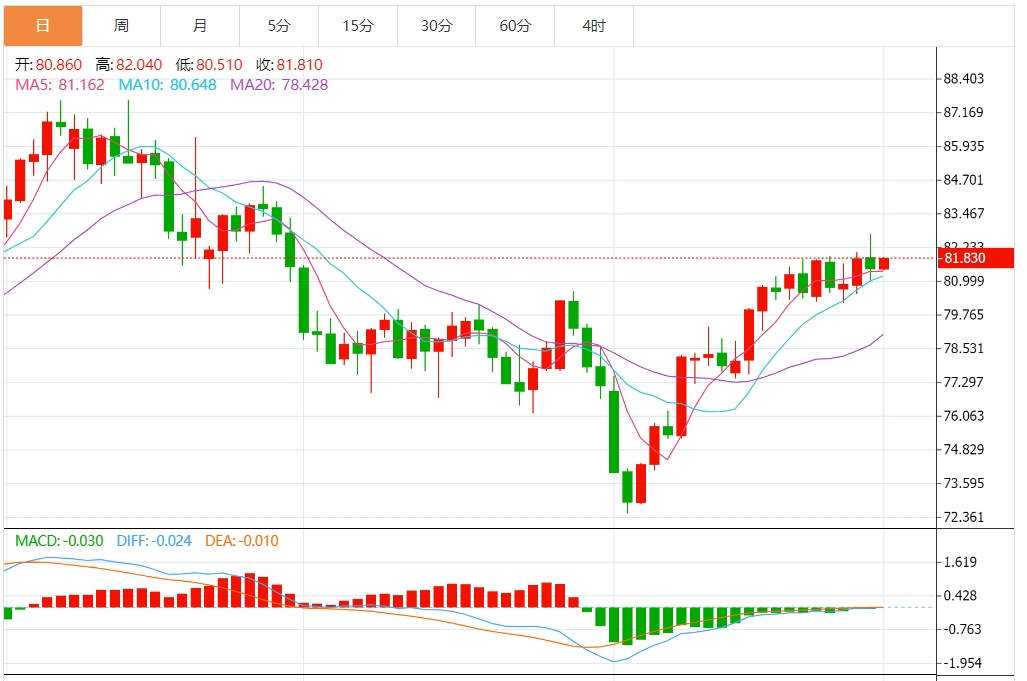
Task: Click the 收:81.810 close price value
Action: (289, 65)
